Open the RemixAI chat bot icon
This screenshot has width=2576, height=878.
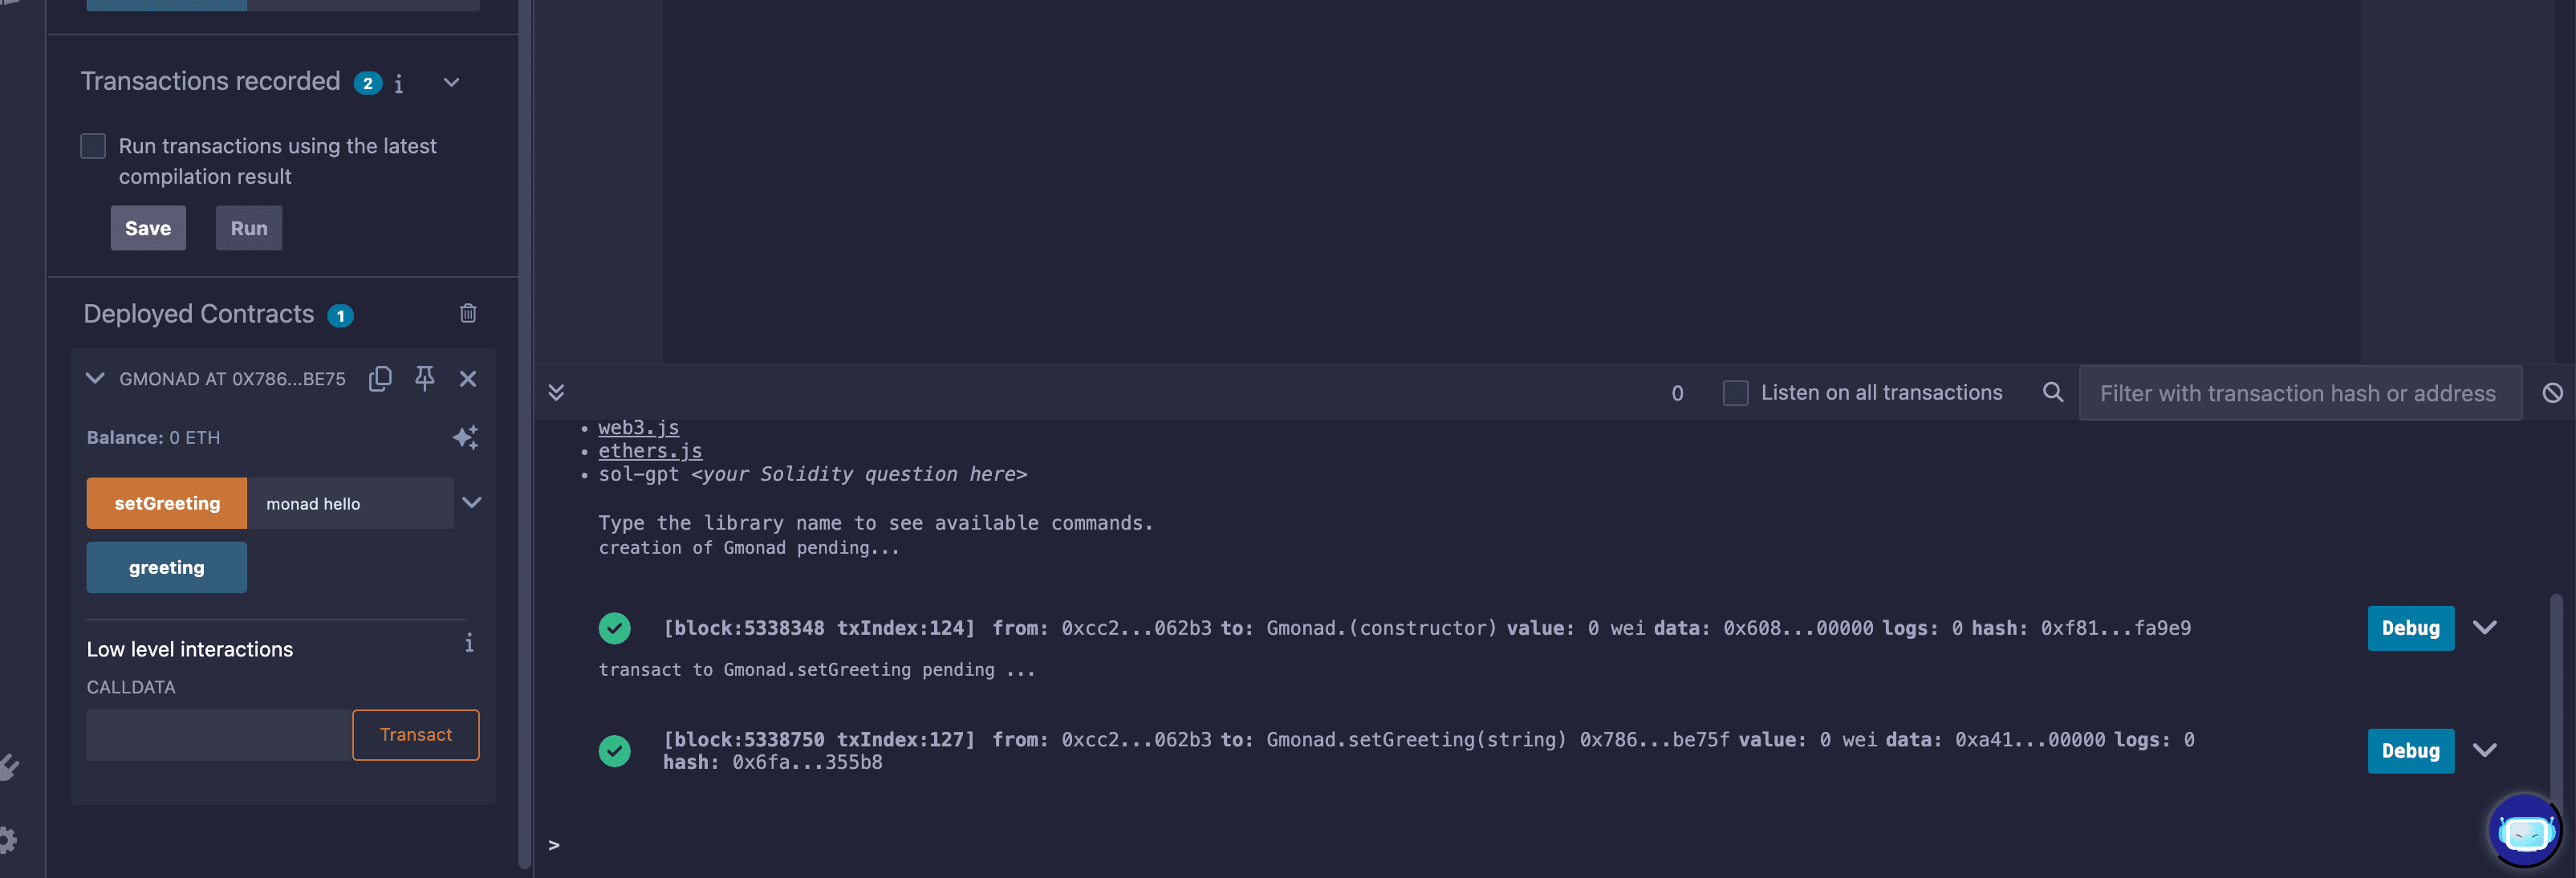tap(2525, 830)
